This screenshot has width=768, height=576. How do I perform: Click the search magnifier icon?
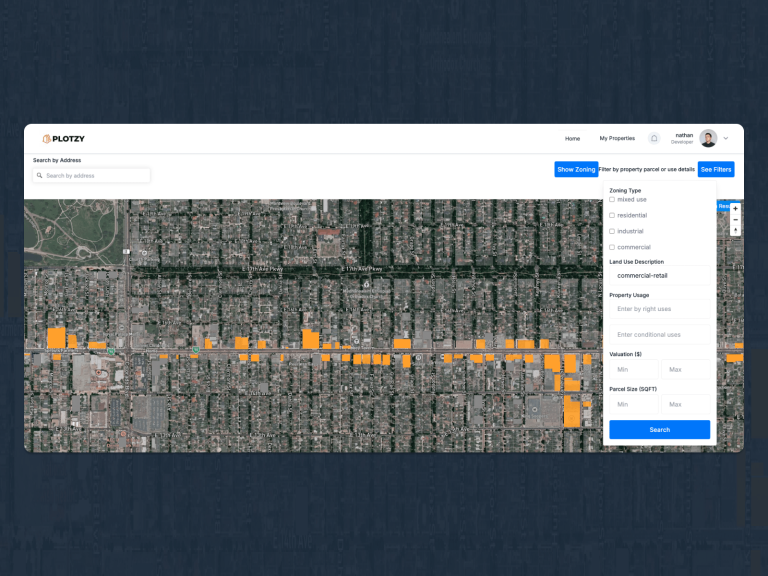(40, 176)
